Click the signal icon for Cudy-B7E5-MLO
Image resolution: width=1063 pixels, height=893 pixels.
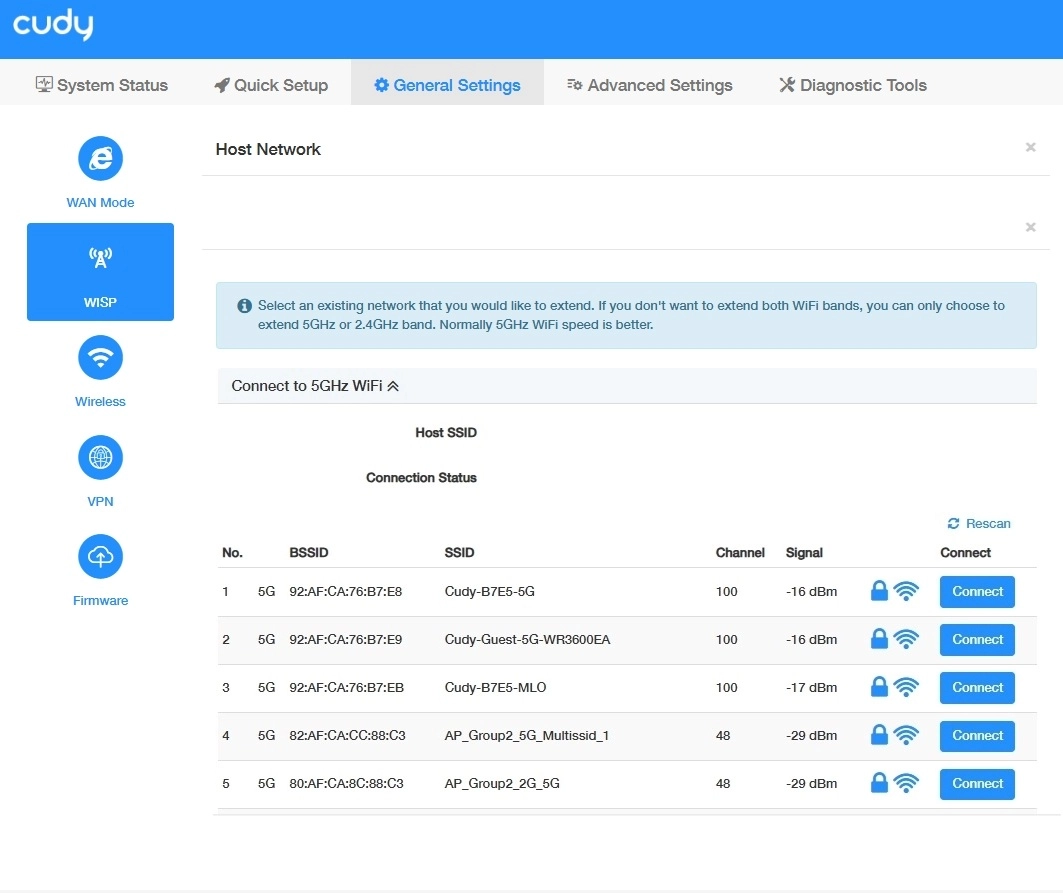coord(906,688)
